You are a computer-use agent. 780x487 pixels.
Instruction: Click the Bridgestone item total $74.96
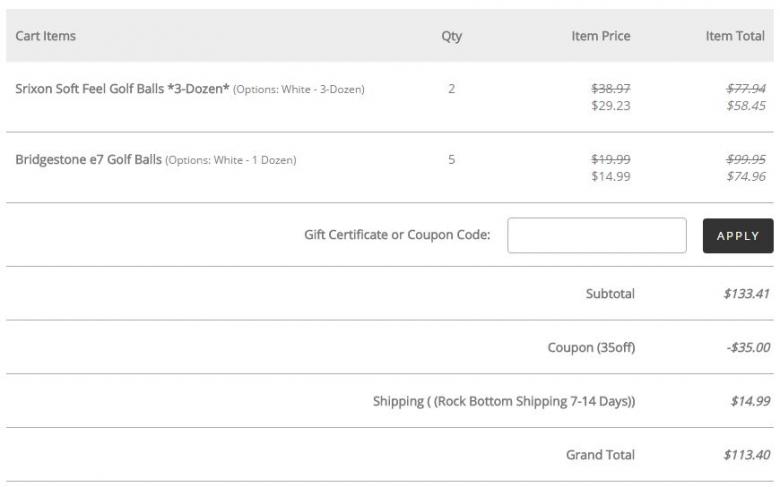point(746,176)
